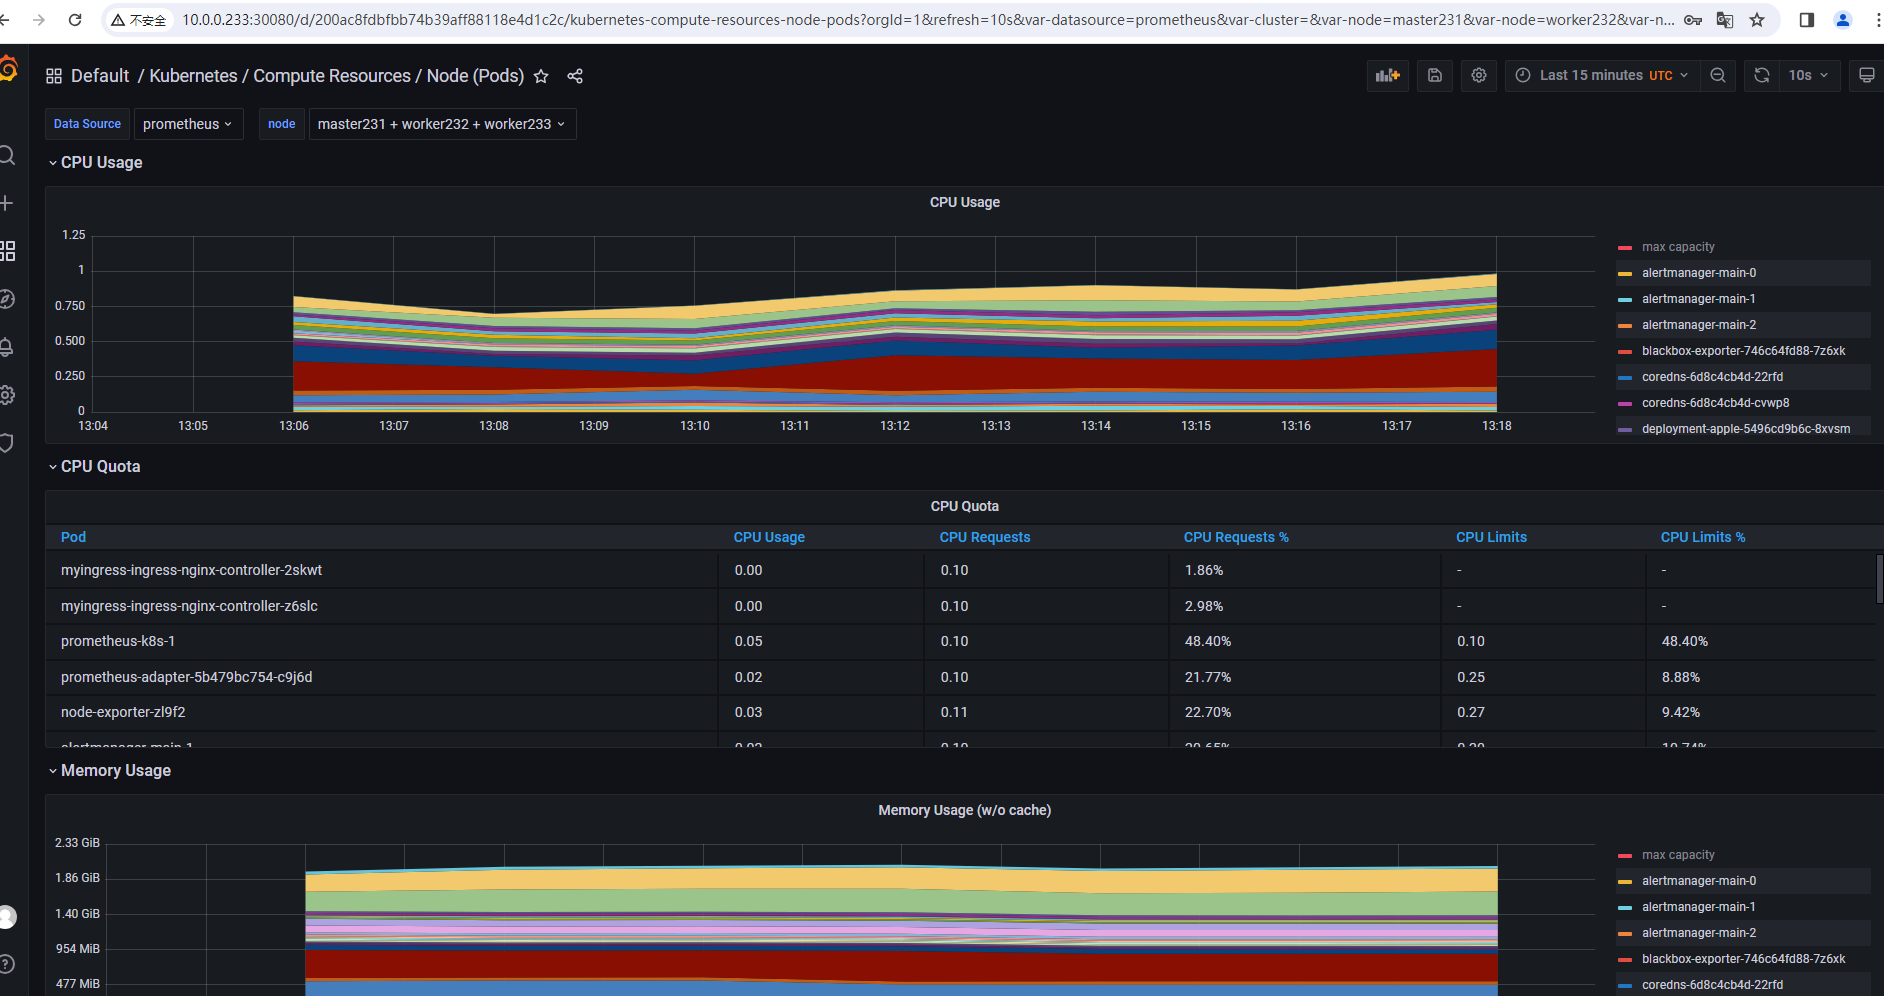Click the zoom out time range icon
This screenshot has height=996, width=1884.
[1718, 75]
